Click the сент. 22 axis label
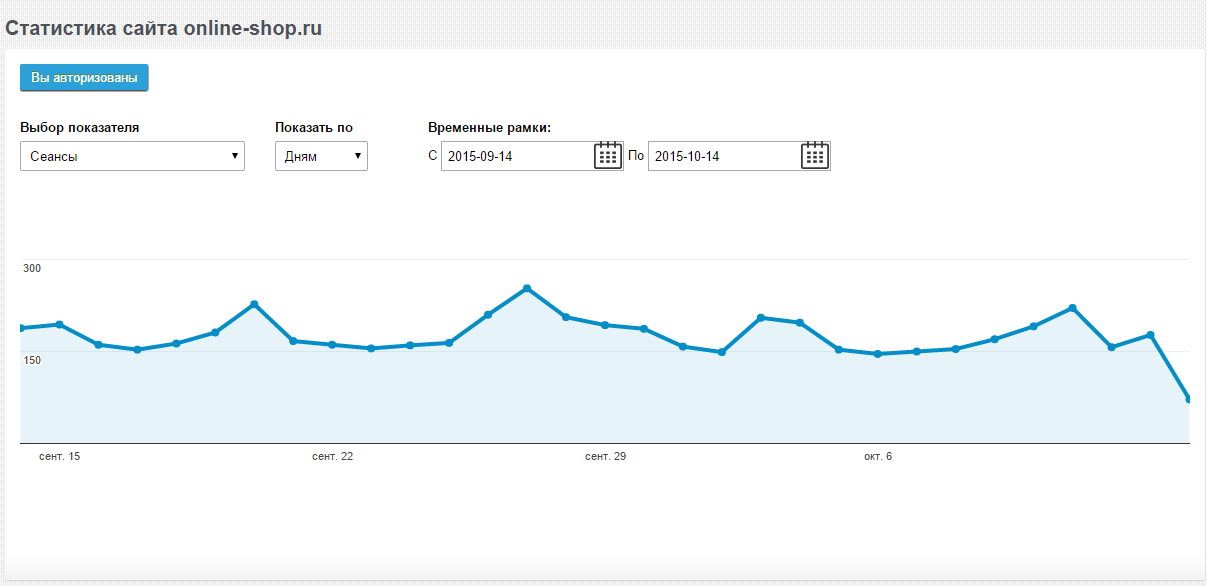Screen dimensions: 1207x586 coord(332,456)
